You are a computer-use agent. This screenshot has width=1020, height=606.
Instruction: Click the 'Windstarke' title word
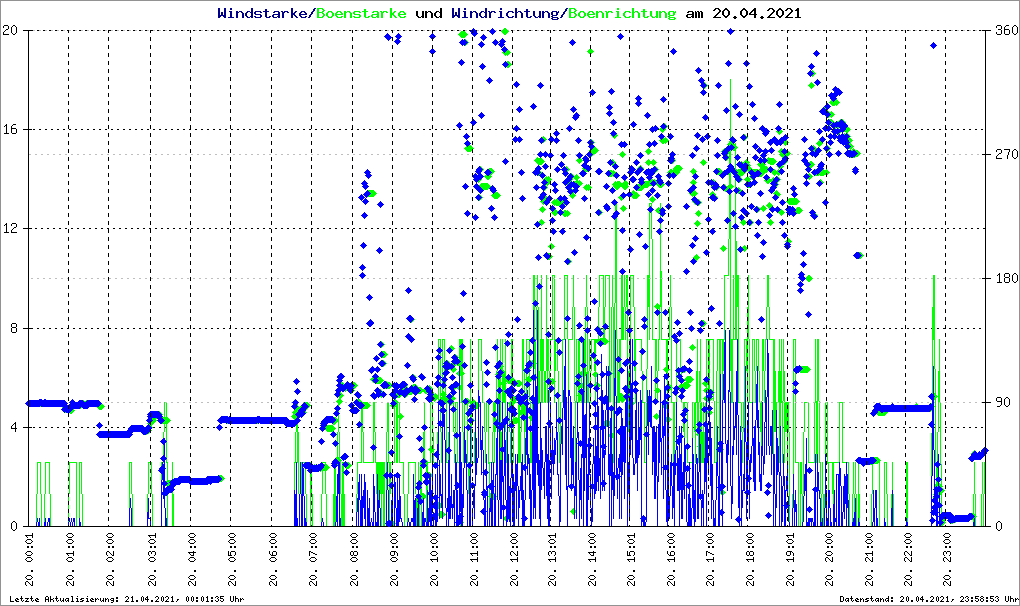coord(262,13)
